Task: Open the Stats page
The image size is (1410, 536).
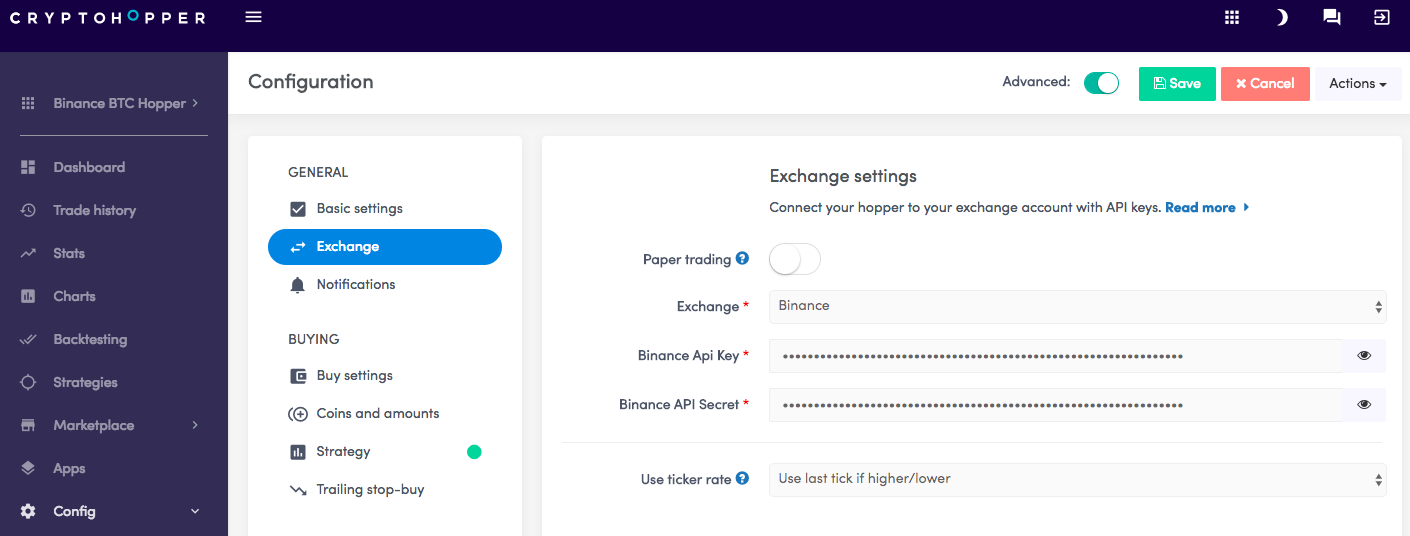Action: point(69,253)
